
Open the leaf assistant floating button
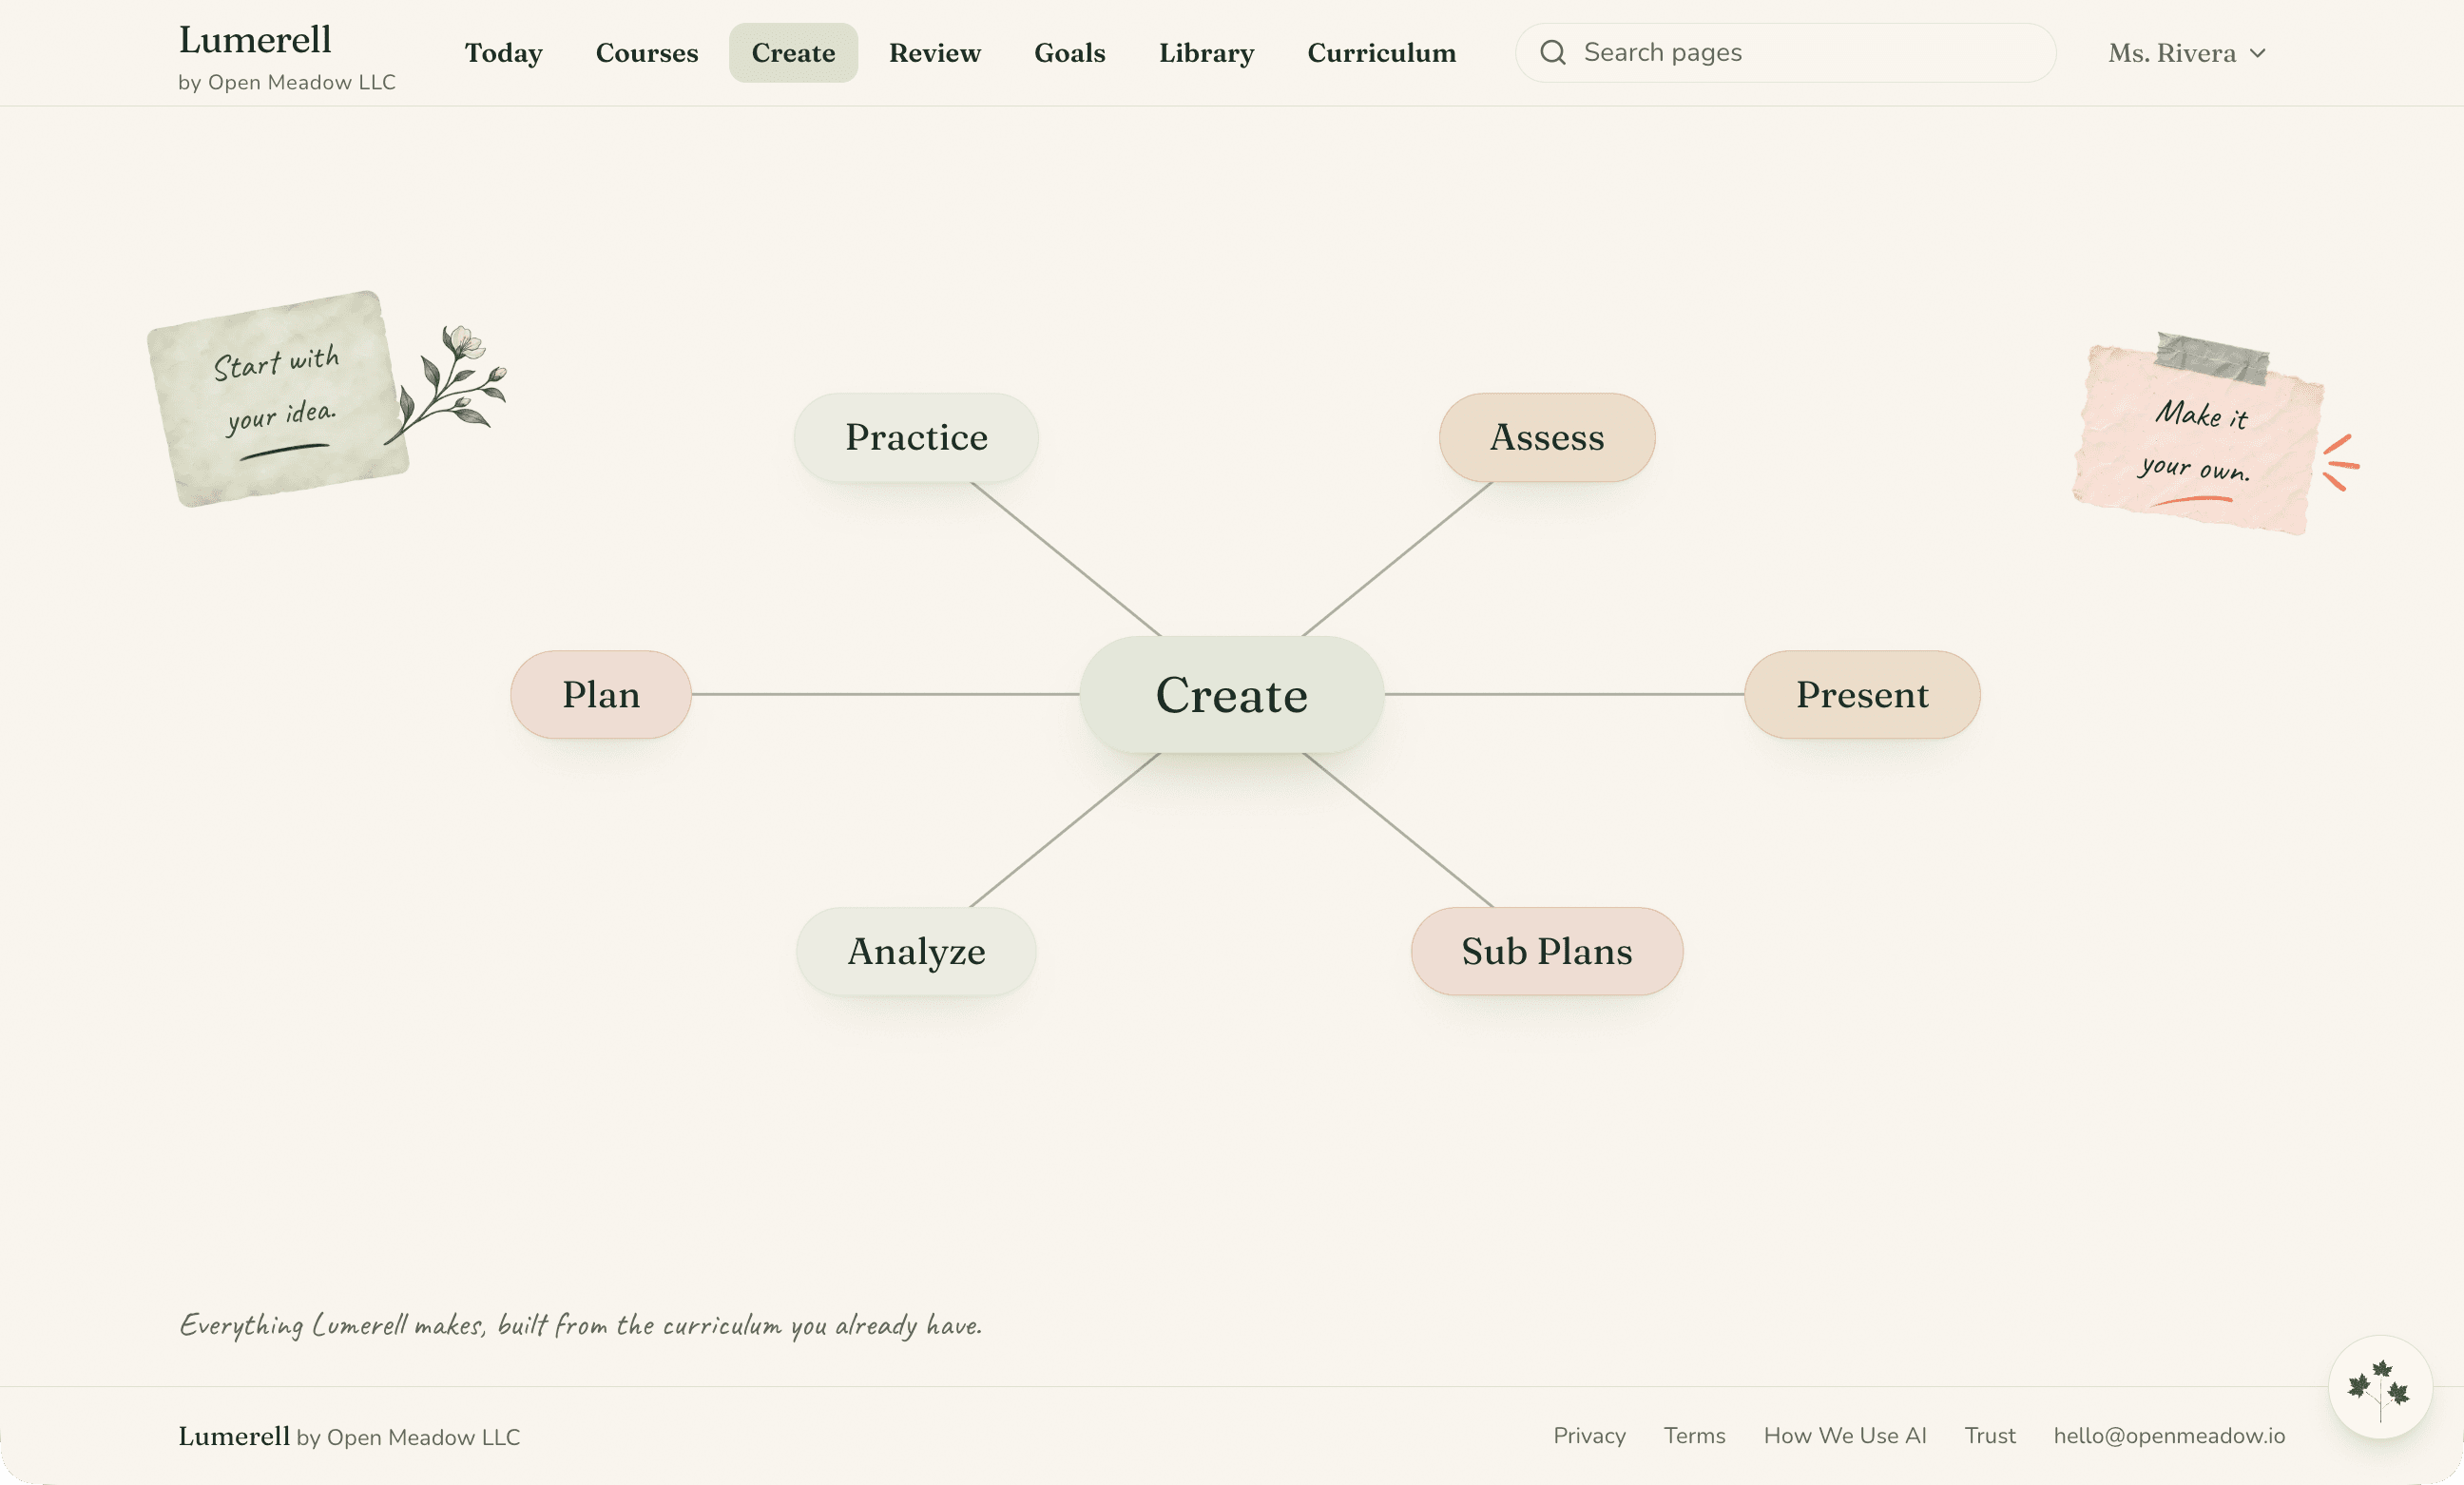(2380, 1387)
